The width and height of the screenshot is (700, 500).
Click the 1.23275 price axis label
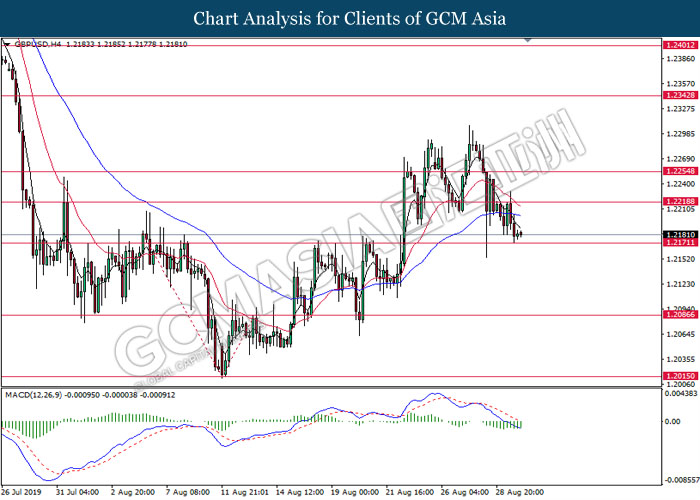tap(681, 109)
